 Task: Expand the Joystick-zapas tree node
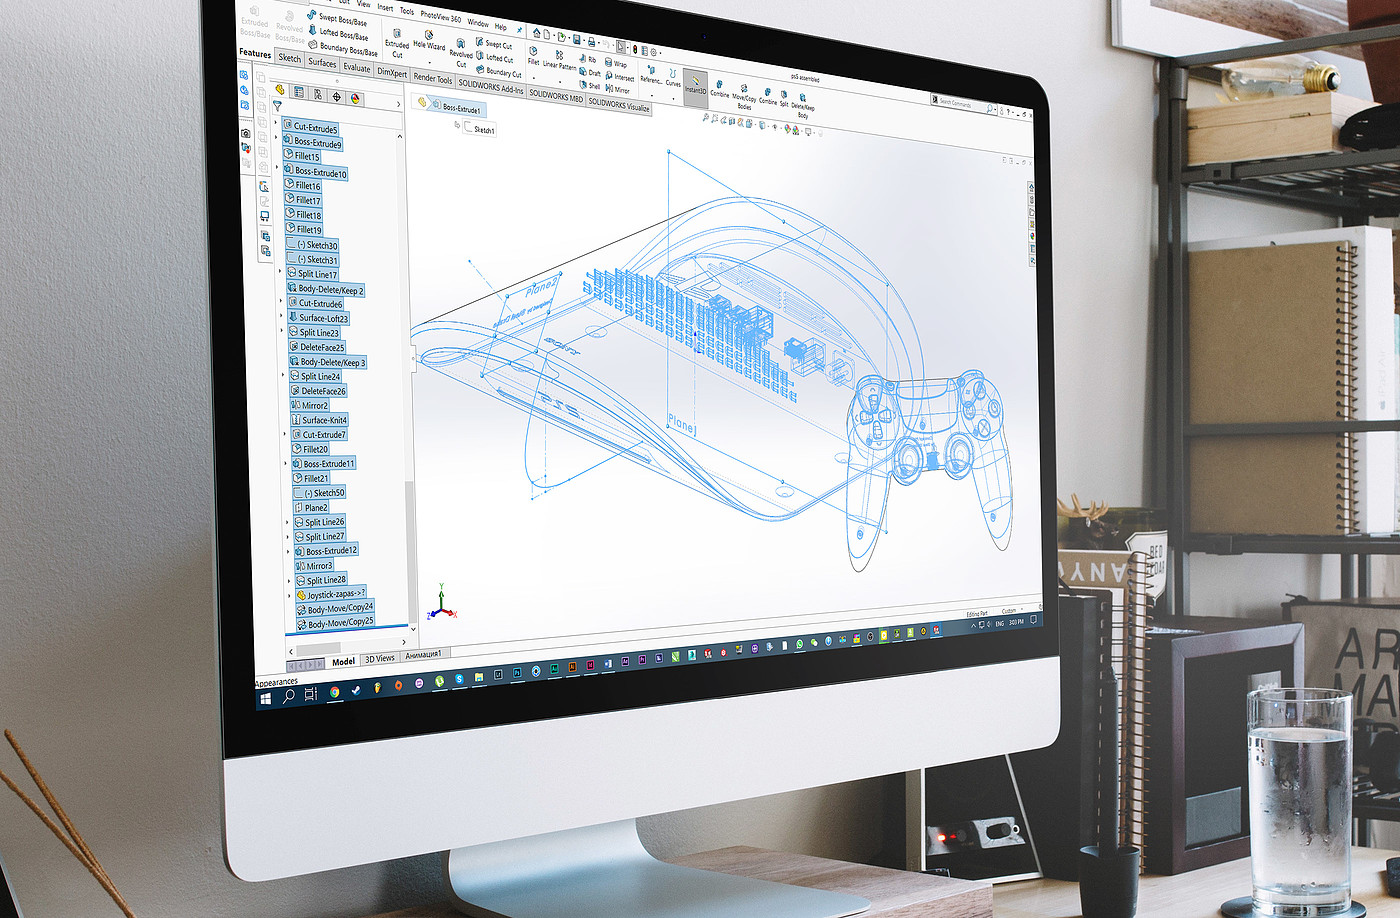[x=290, y=594]
